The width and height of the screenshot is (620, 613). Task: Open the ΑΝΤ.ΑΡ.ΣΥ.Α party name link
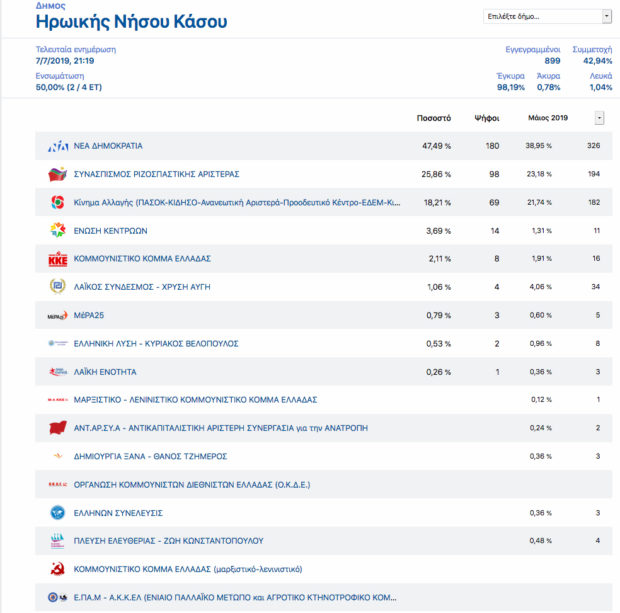click(x=221, y=428)
